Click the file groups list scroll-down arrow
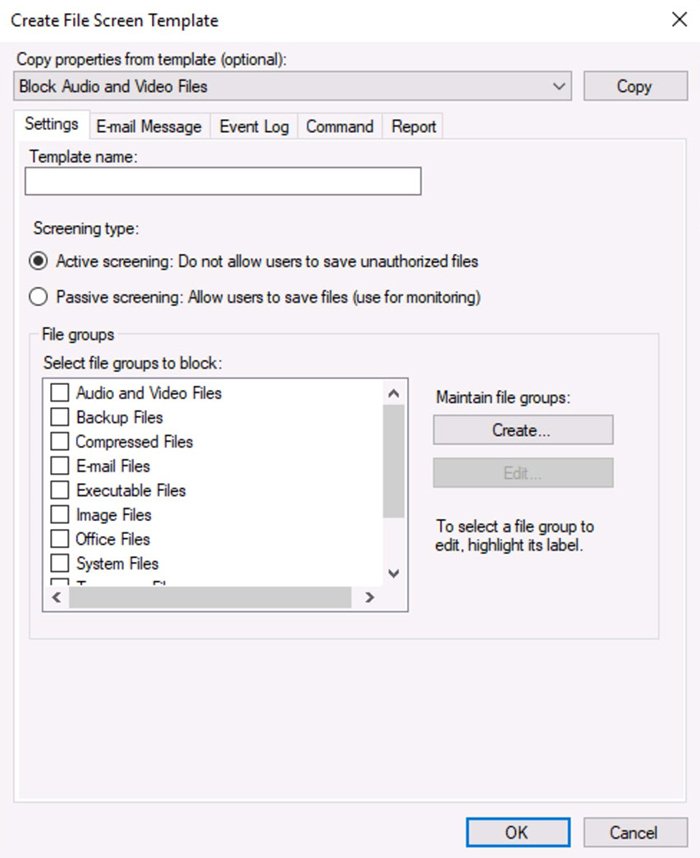 (393, 573)
